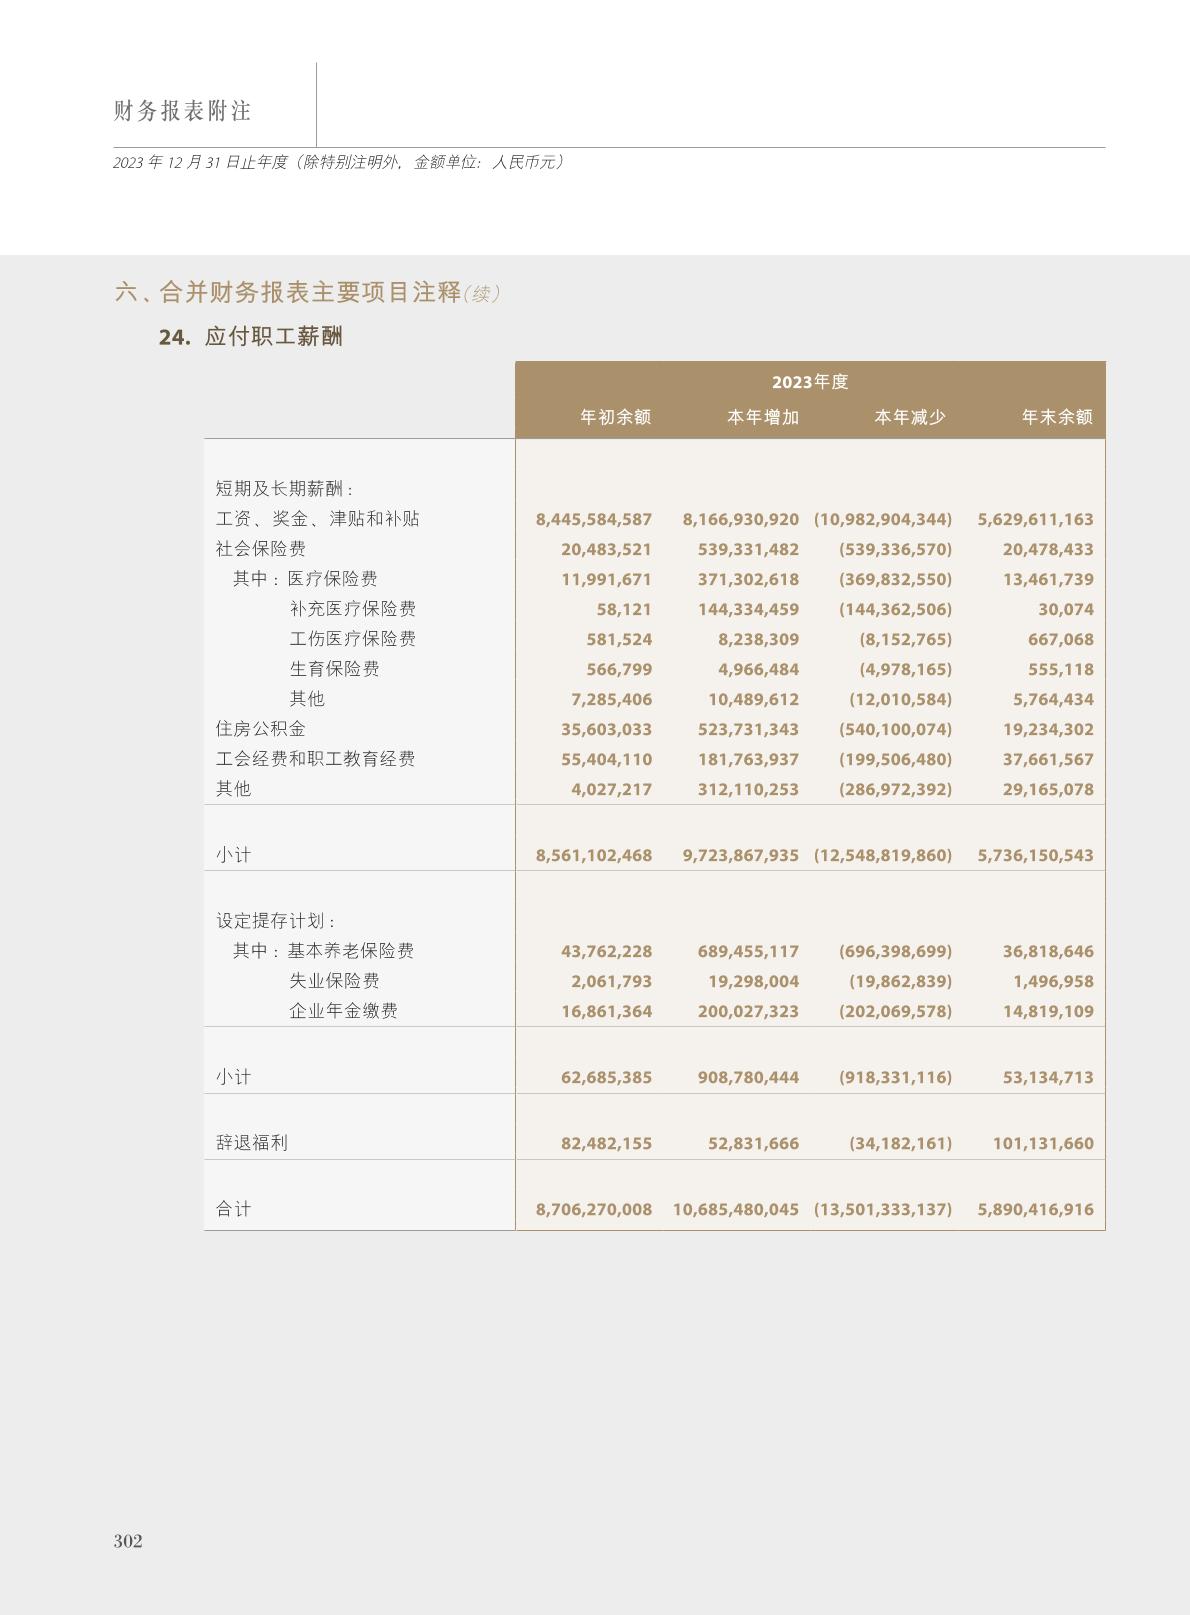Click the 基本养老保险费 row label

tap(350, 951)
